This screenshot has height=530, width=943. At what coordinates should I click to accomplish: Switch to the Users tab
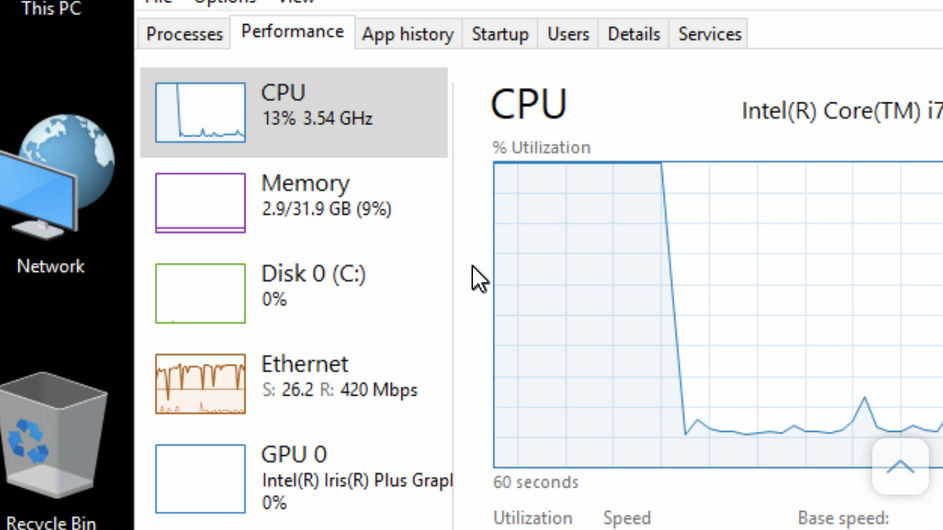(568, 34)
